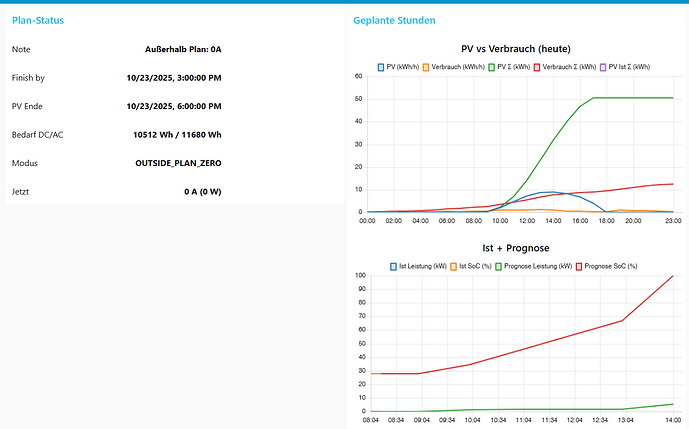The image size is (689, 429).
Task: Click the green PV Σ line plateau in chart
Action: pos(630,98)
